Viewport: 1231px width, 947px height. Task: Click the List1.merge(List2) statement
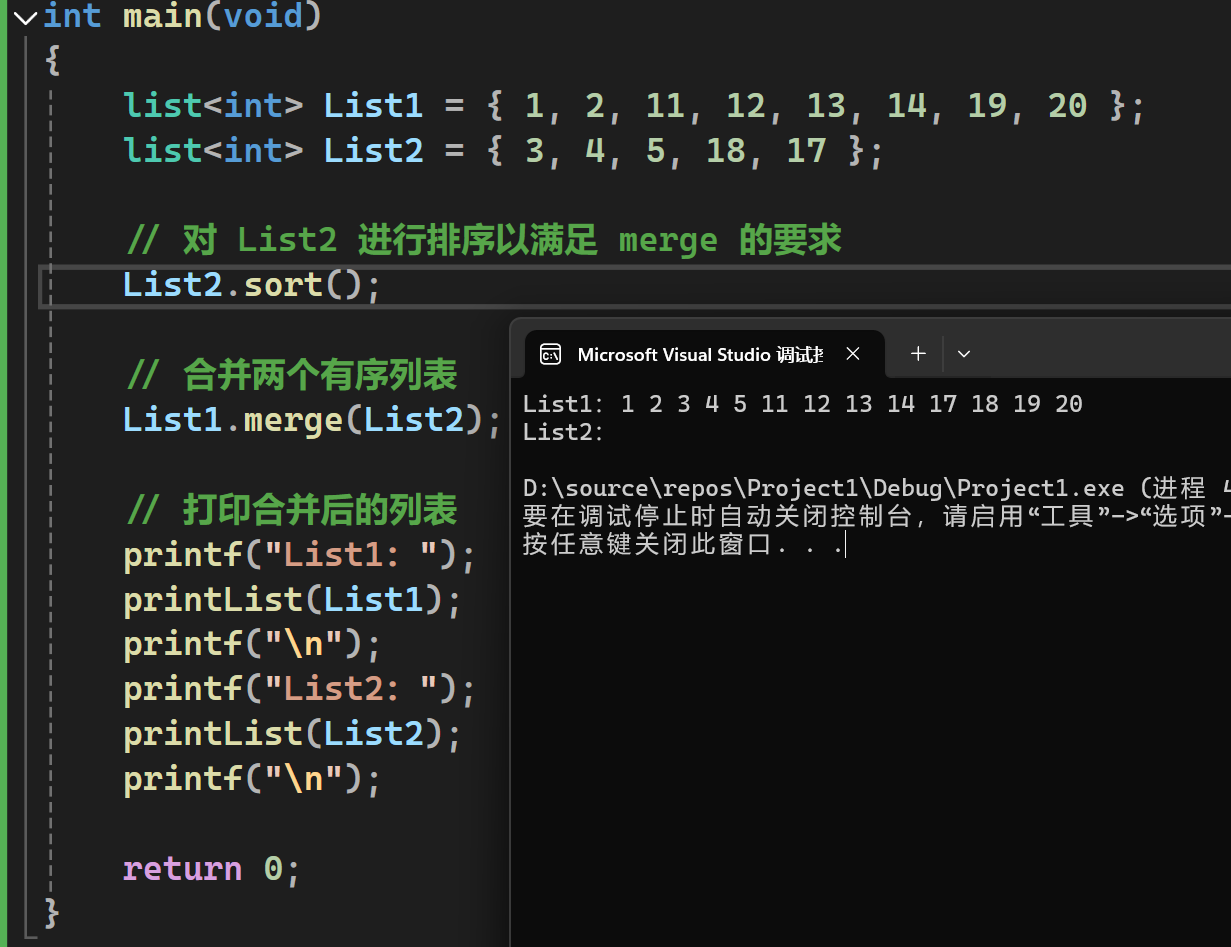pyautogui.click(x=311, y=420)
